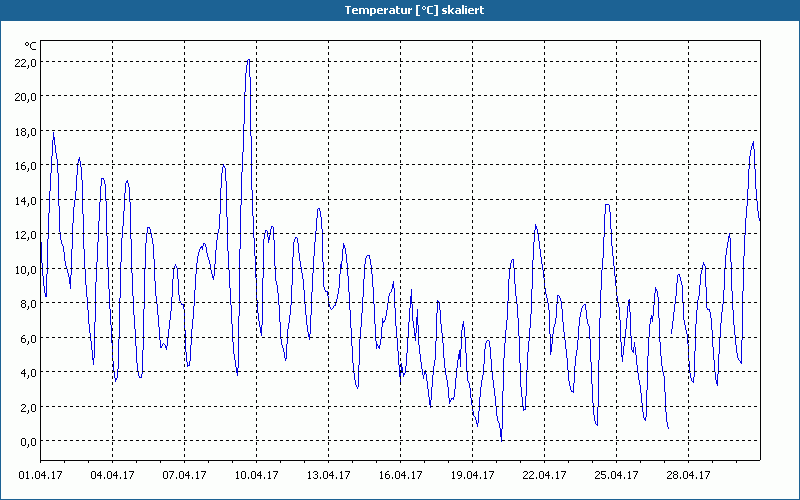
Task: Click the 12,0 y-axis label
Action: [x=28, y=235]
